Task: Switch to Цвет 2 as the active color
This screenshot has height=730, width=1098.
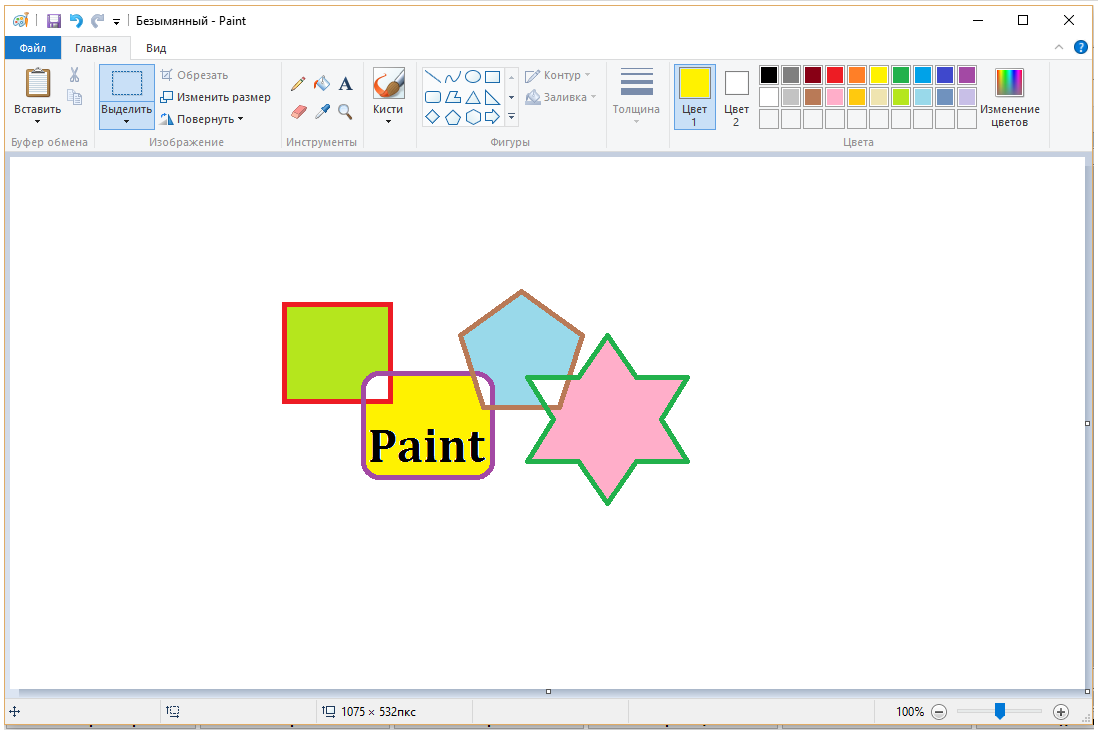Action: [736, 97]
